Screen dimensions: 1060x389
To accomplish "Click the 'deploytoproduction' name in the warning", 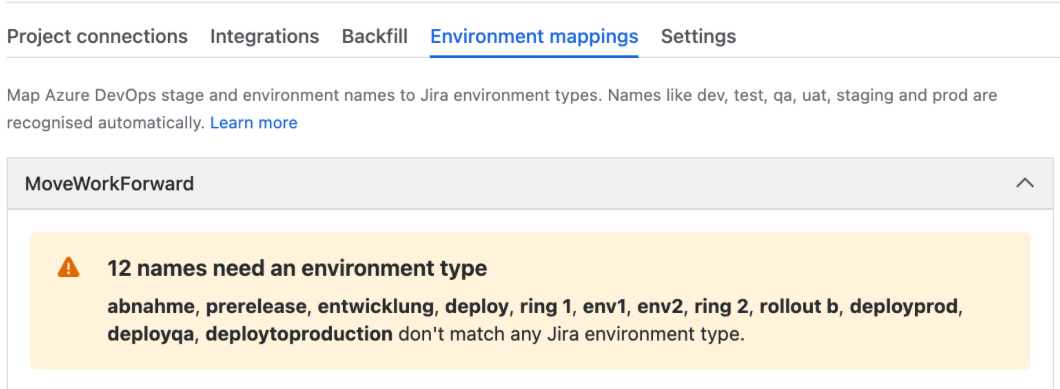I will click(x=299, y=334).
